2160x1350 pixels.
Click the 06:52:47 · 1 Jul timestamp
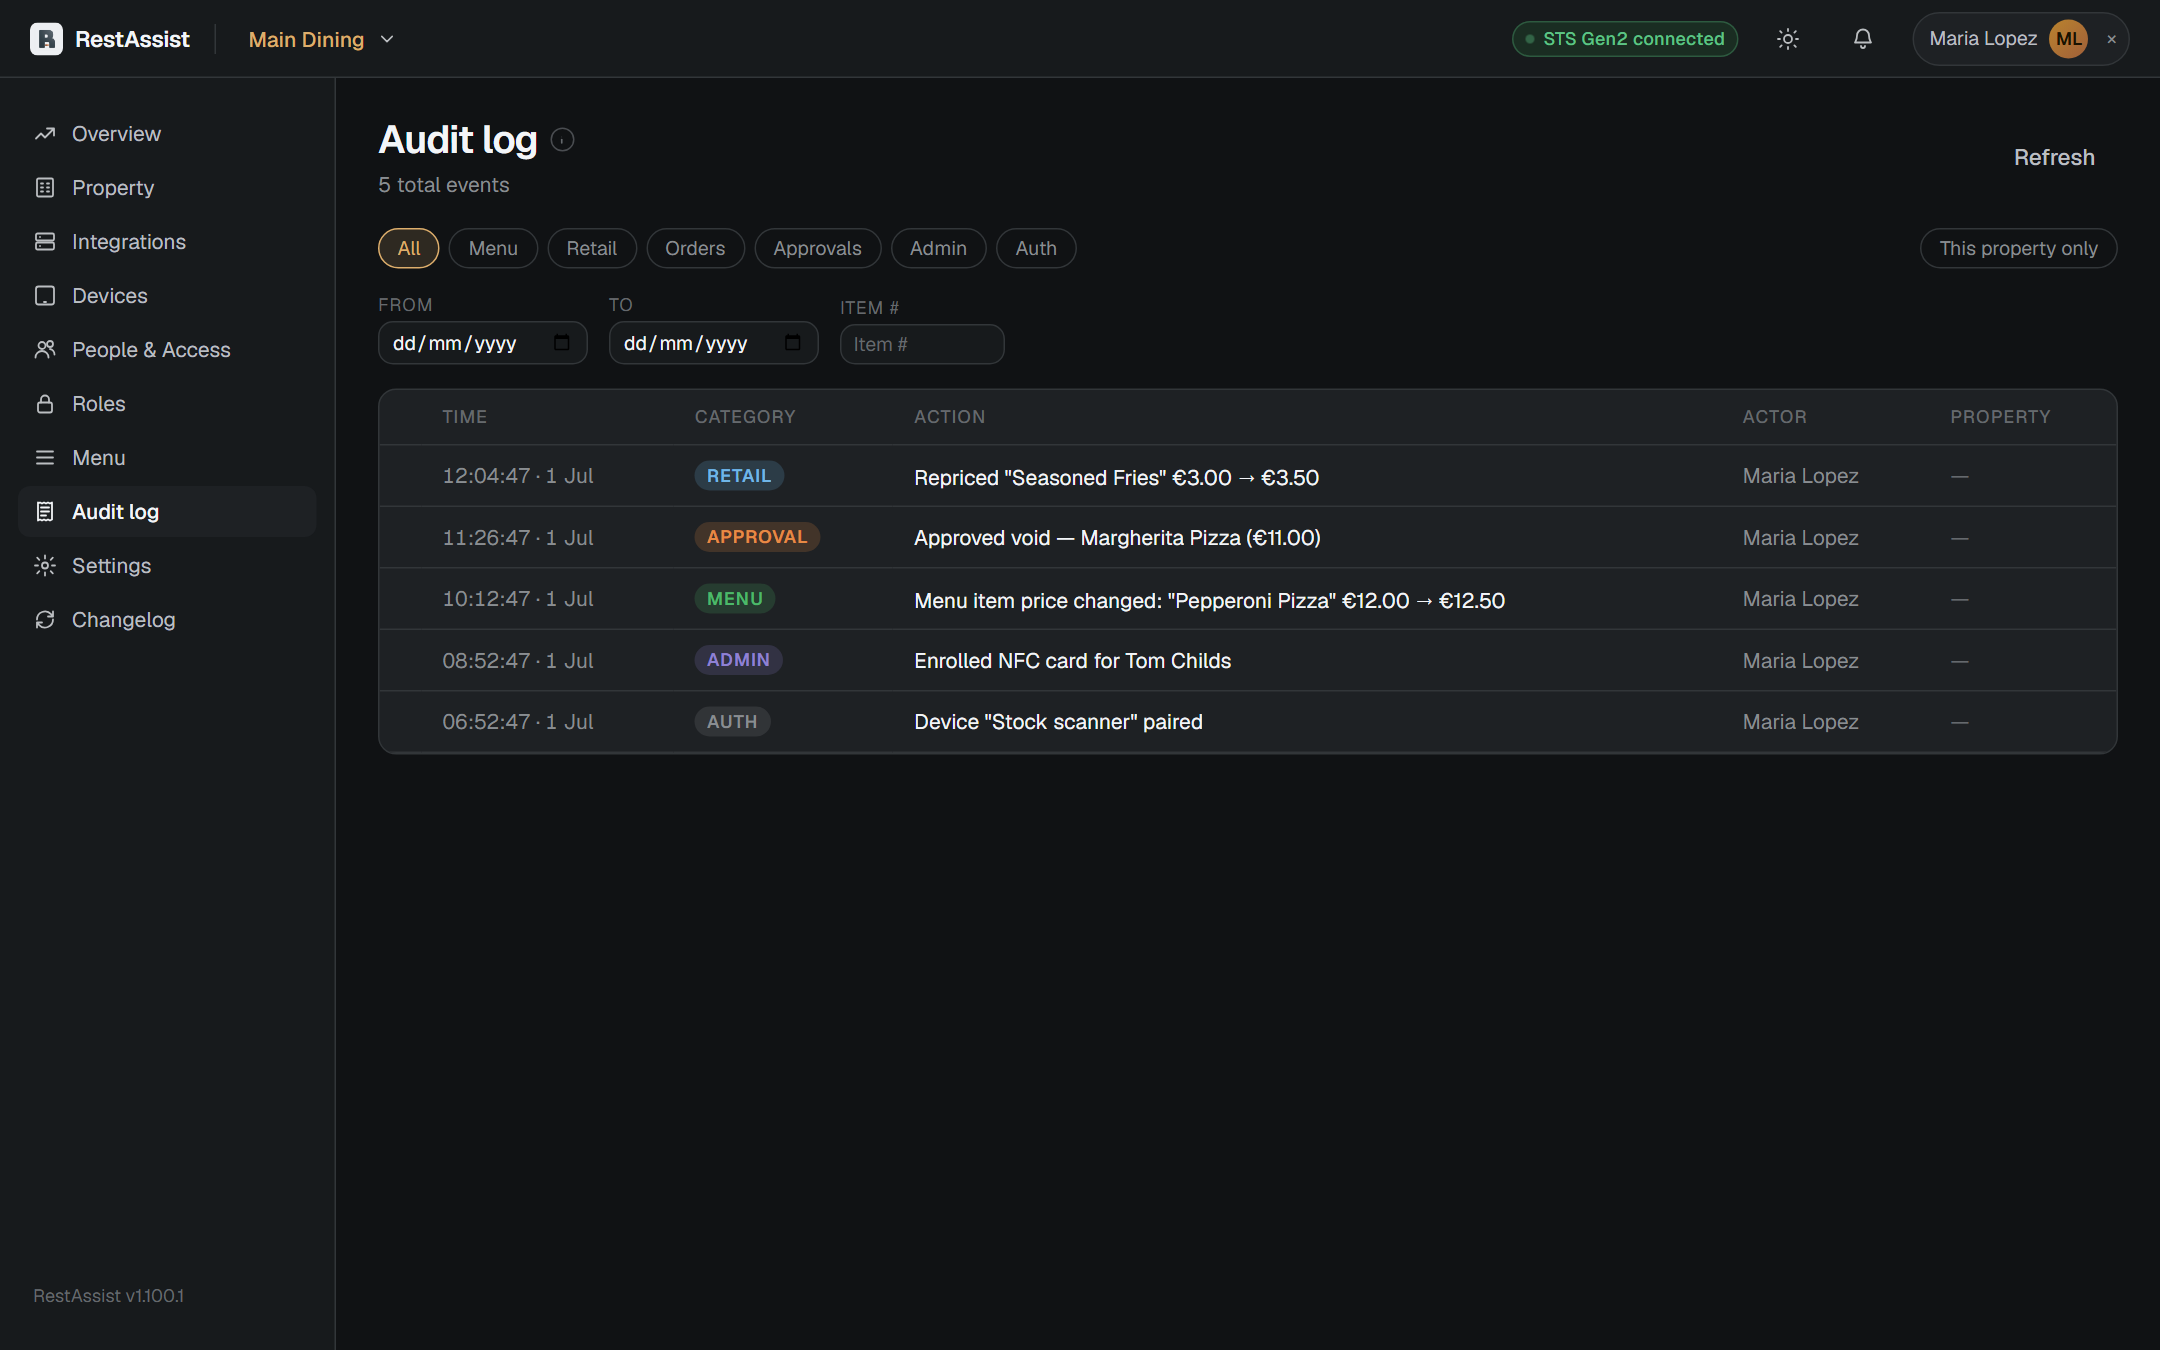pos(518,722)
